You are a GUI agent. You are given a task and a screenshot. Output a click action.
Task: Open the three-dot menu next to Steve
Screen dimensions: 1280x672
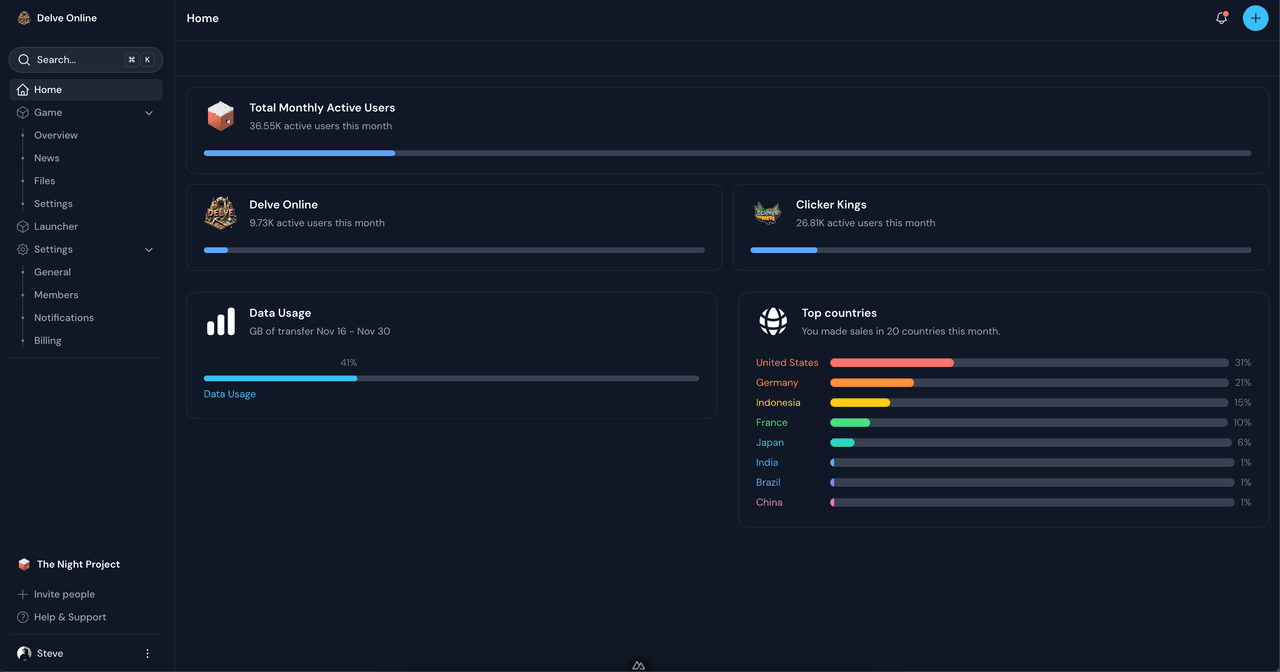(x=147, y=652)
